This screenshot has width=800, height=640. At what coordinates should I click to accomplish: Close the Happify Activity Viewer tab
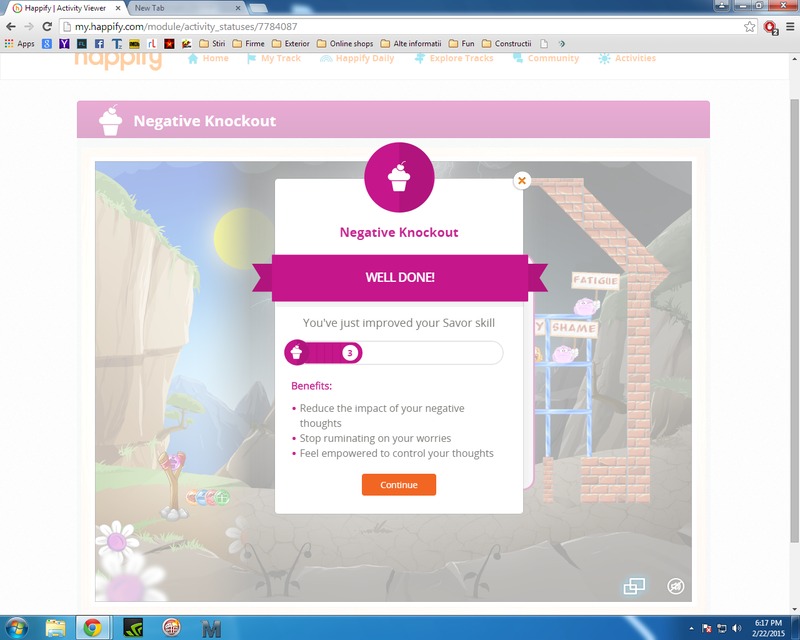[118, 8]
